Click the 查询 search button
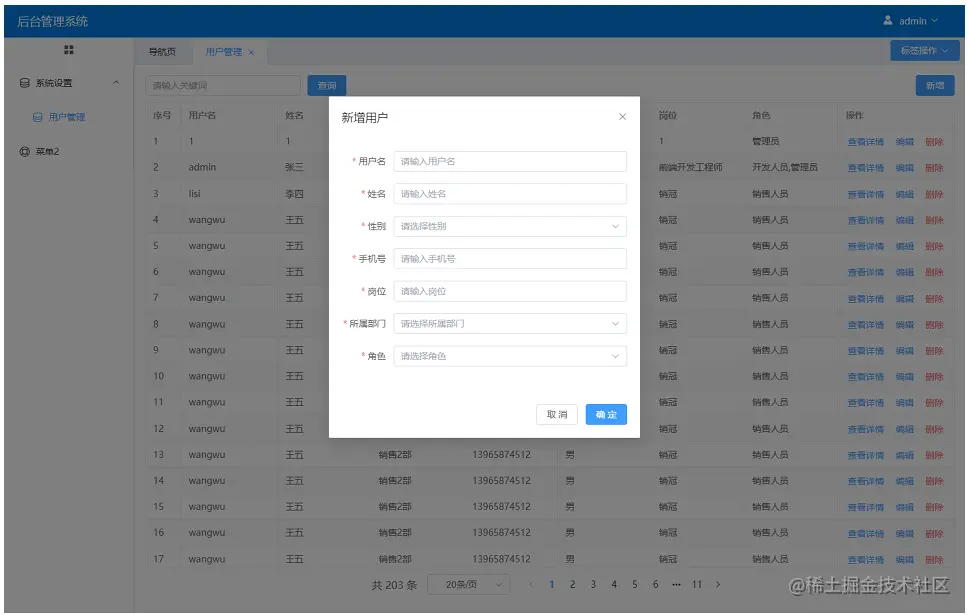The height and width of the screenshot is (615, 969). [x=327, y=85]
